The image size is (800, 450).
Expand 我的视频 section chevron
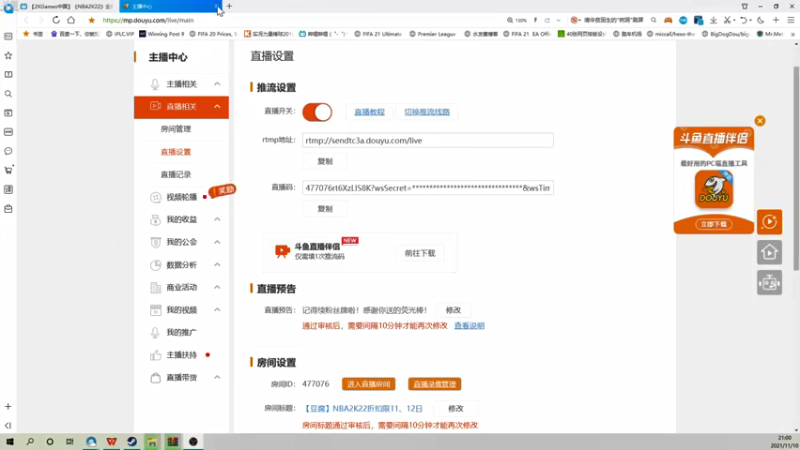point(217,310)
